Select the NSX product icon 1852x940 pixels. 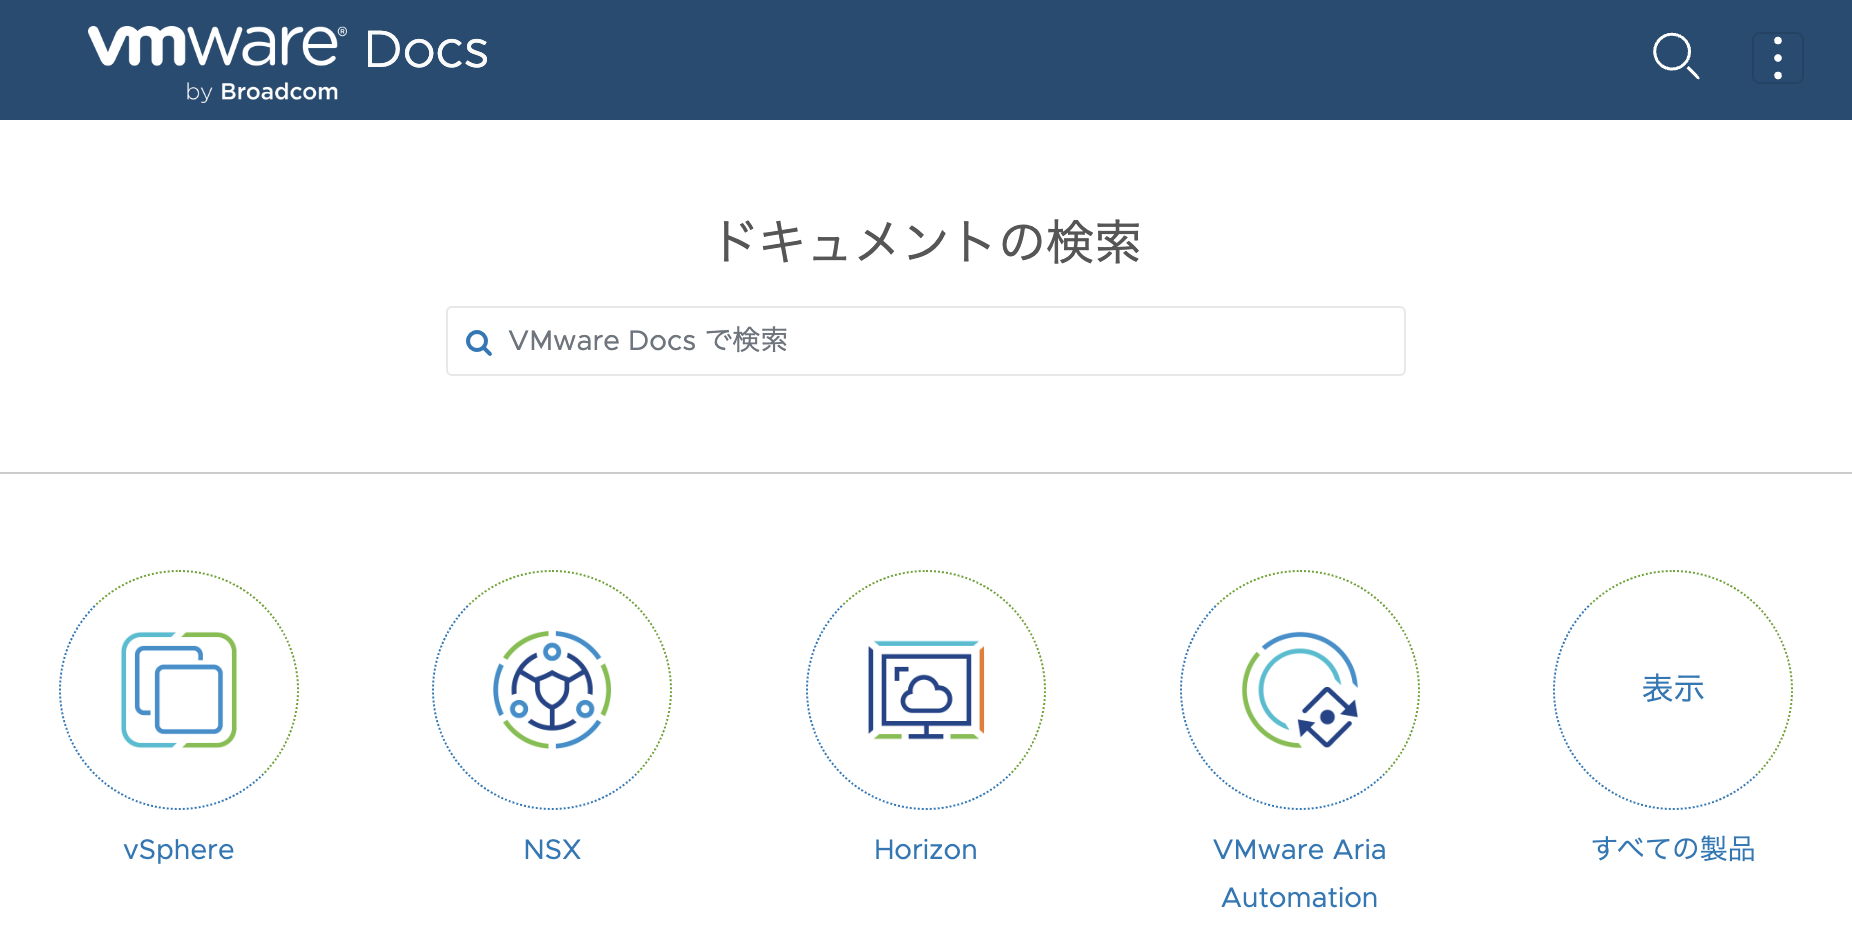(551, 688)
